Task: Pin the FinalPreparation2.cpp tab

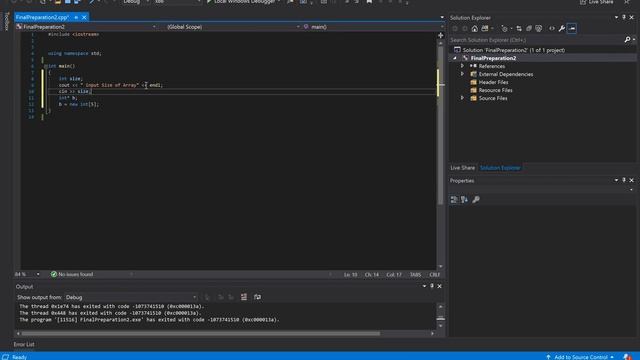Action: (x=76, y=17)
